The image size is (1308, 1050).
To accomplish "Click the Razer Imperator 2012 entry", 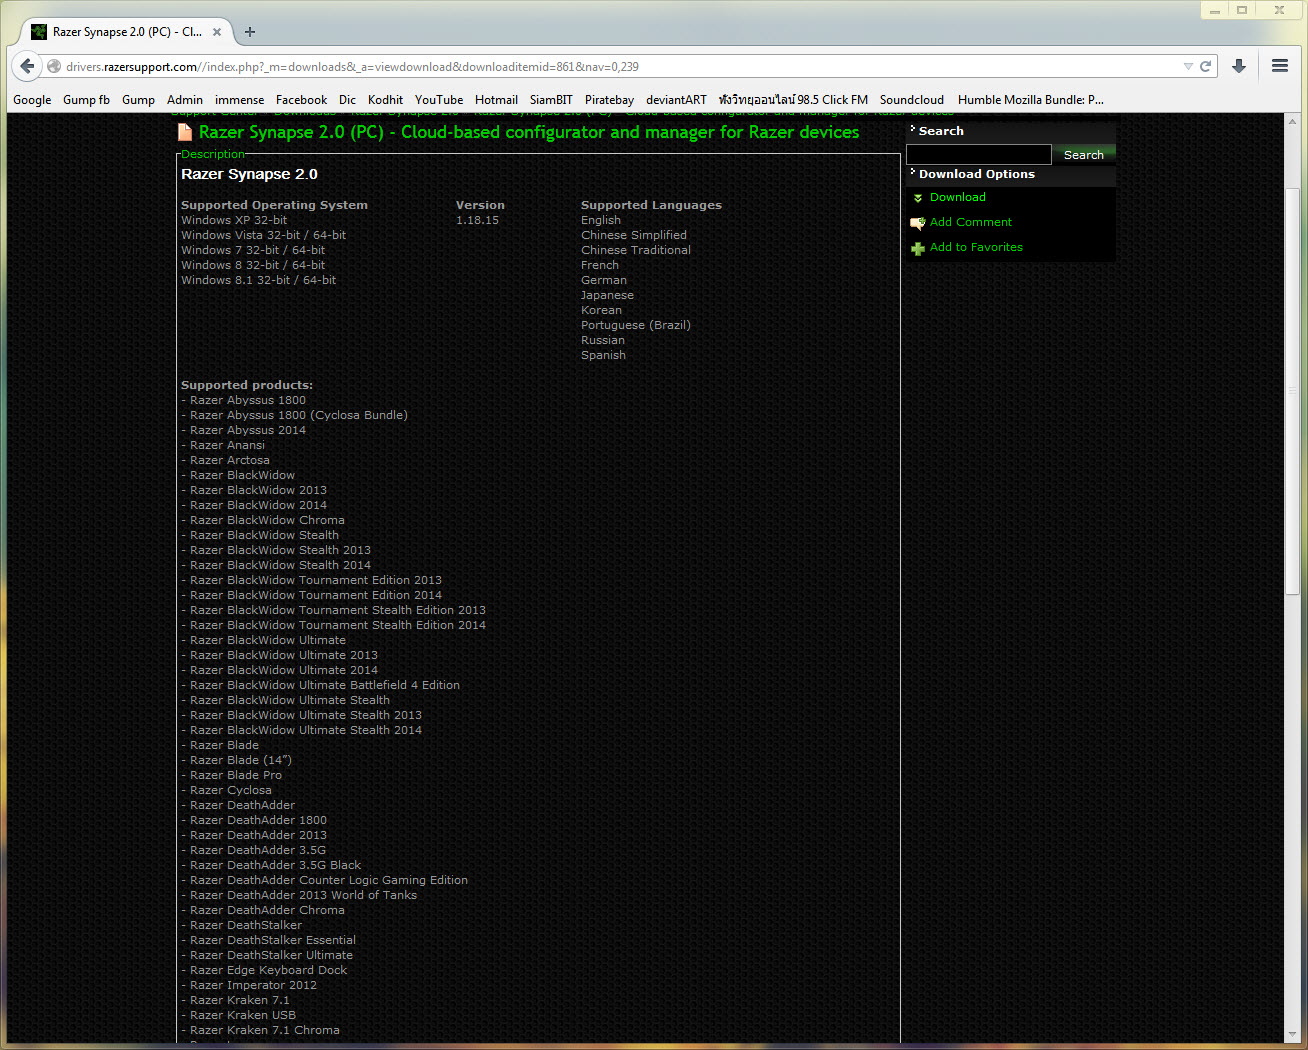I will tap(253, 985).
